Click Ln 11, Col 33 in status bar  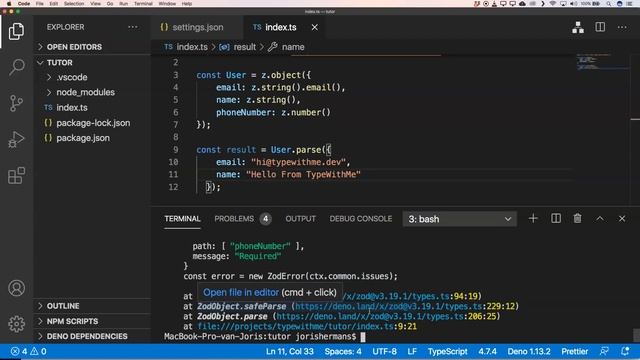(x=290, y=351)
